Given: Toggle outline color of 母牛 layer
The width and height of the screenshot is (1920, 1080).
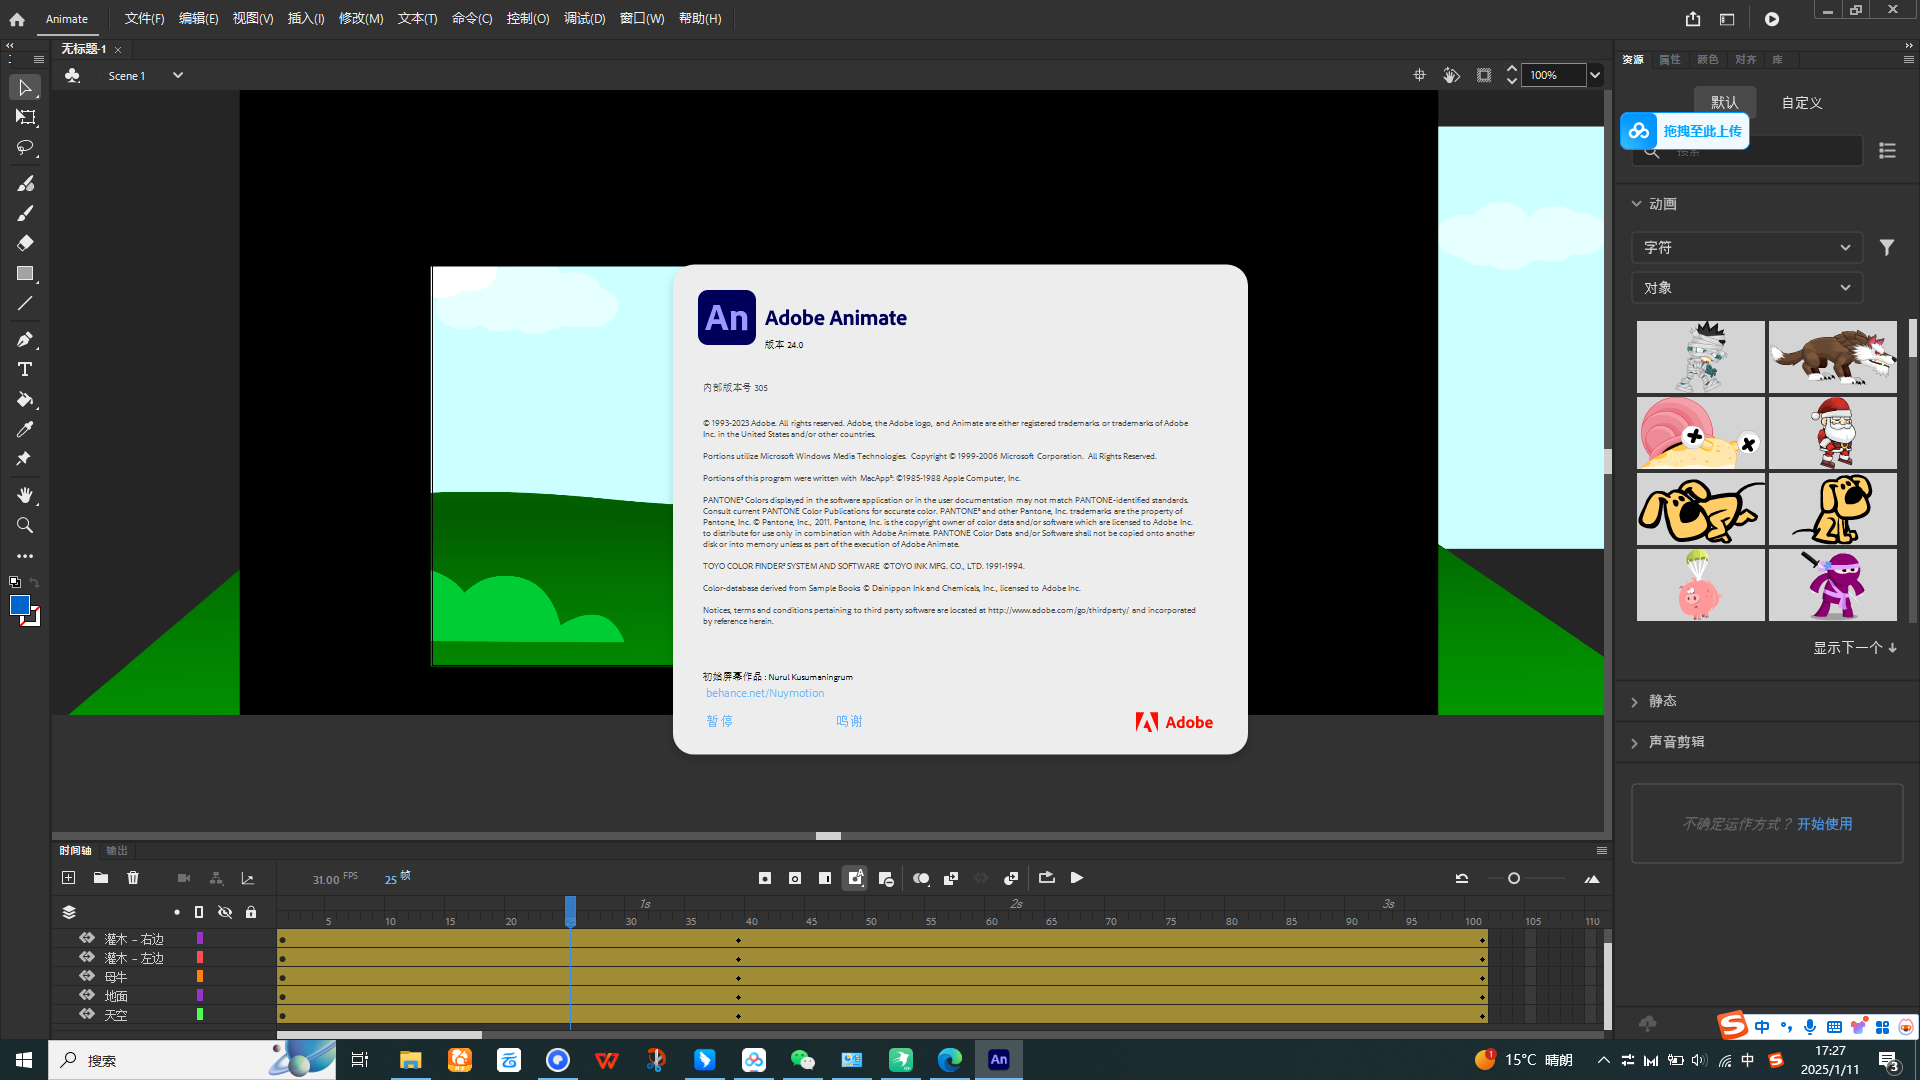Looking at the screenshot, I should pyautogui.click(x=200, y=976).
